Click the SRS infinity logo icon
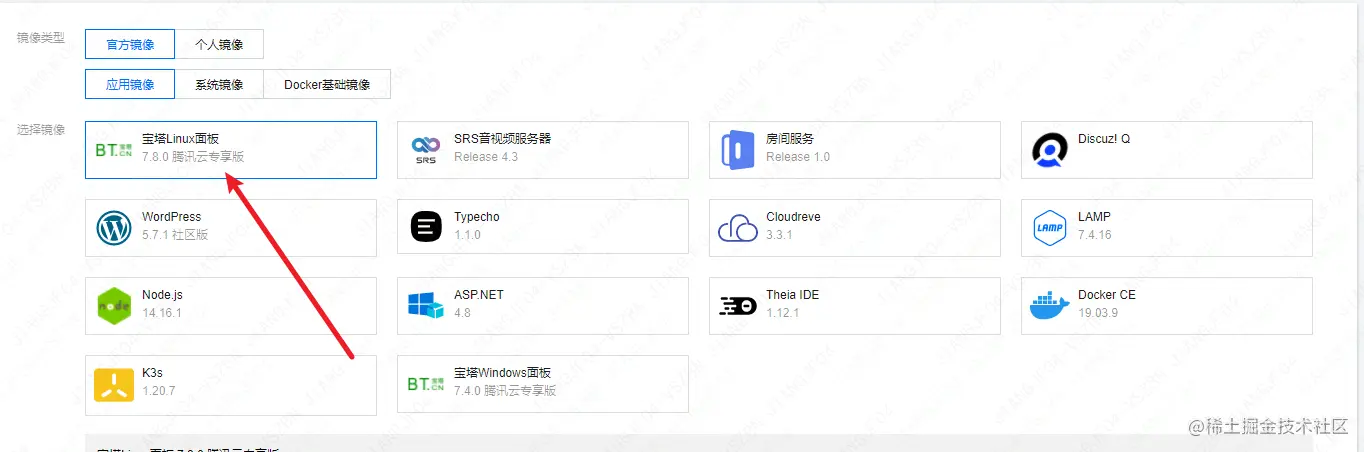1364x452 pixels. coord(426,150)
